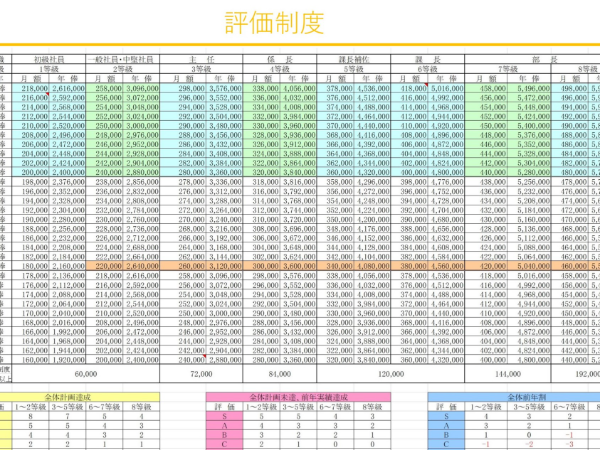The height and width of the screenshot is (450, 600).
Task: Click the 評価制度 title text
Action: point(274,23)
